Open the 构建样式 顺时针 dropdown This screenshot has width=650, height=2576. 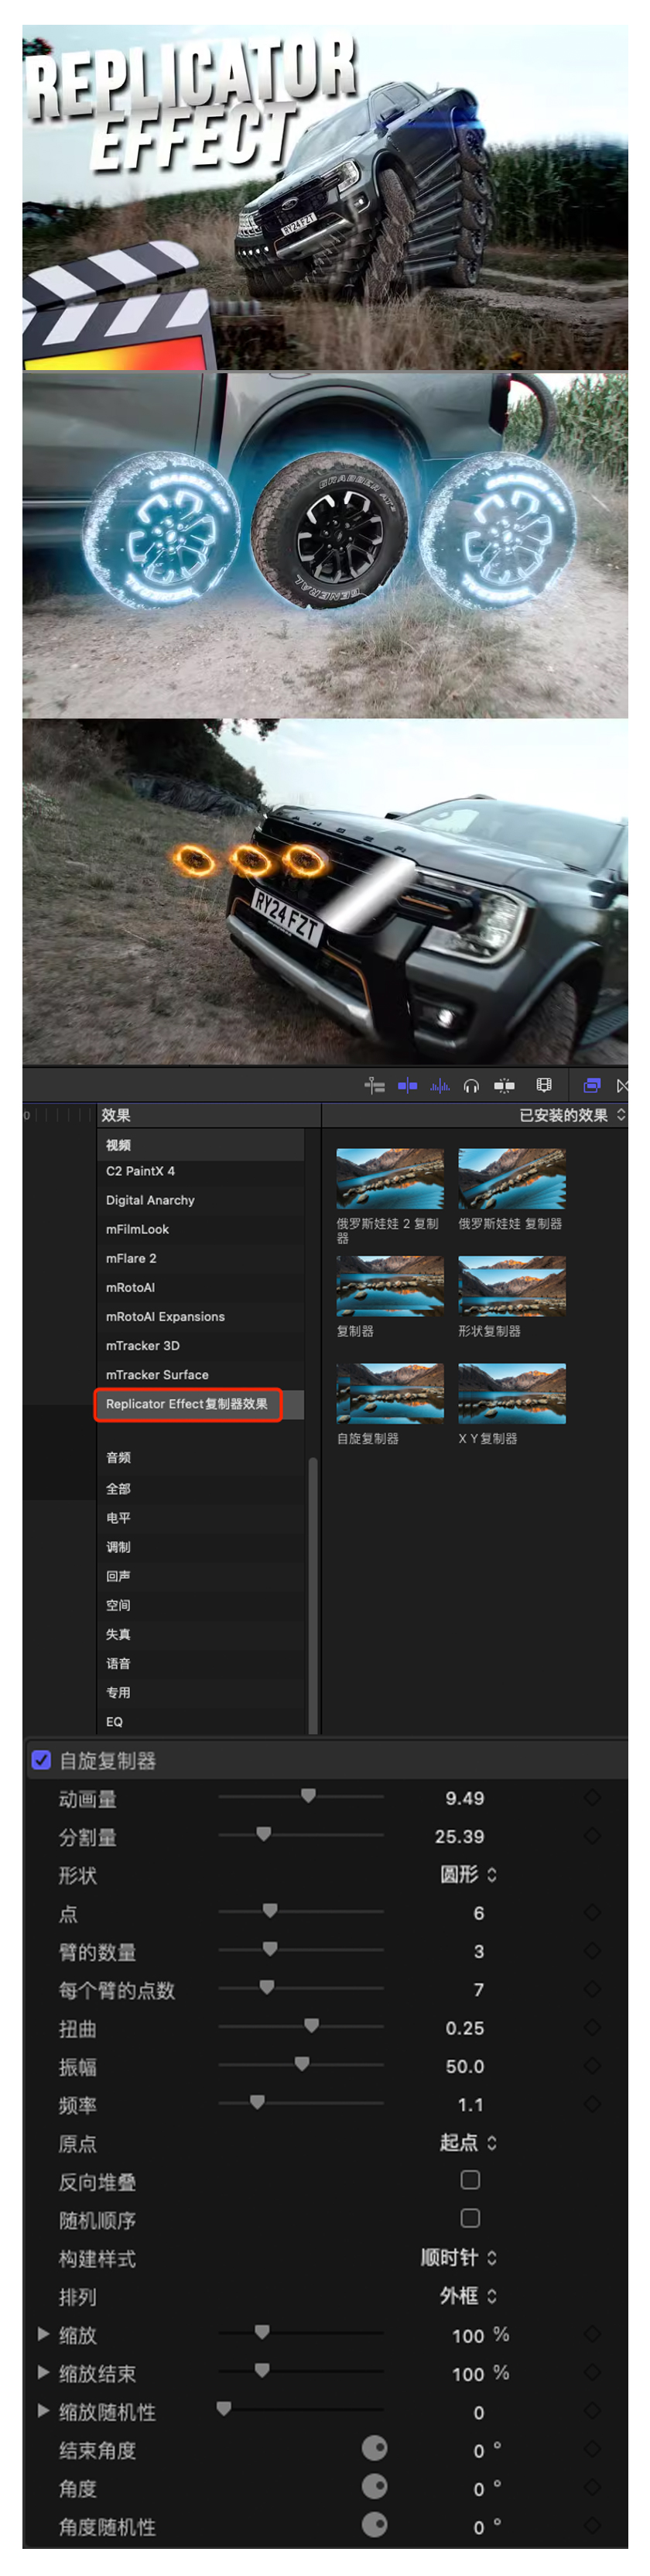[459, 2257]
